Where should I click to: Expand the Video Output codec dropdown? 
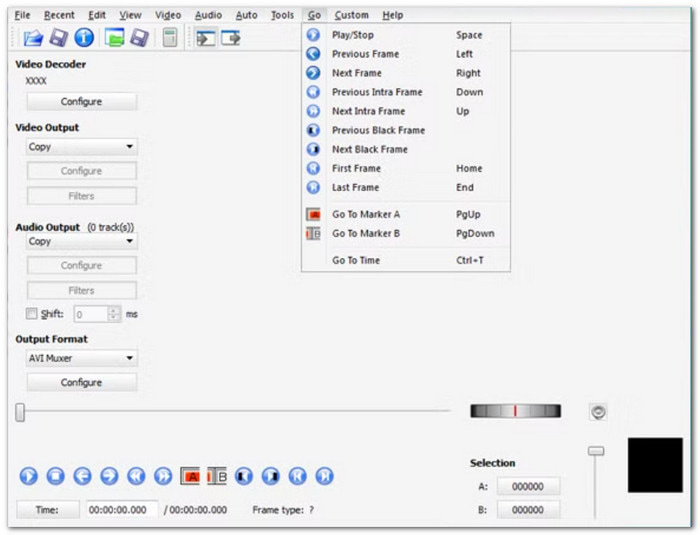82,146
